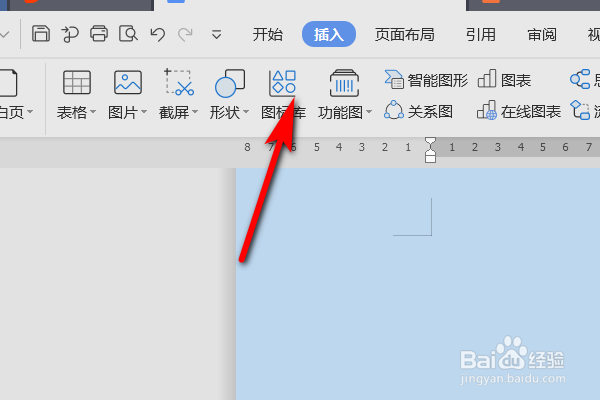Image resolution: width=600 pixels, height=400 pixels.
Task: Click the Print icon
Action: point(99,34)
